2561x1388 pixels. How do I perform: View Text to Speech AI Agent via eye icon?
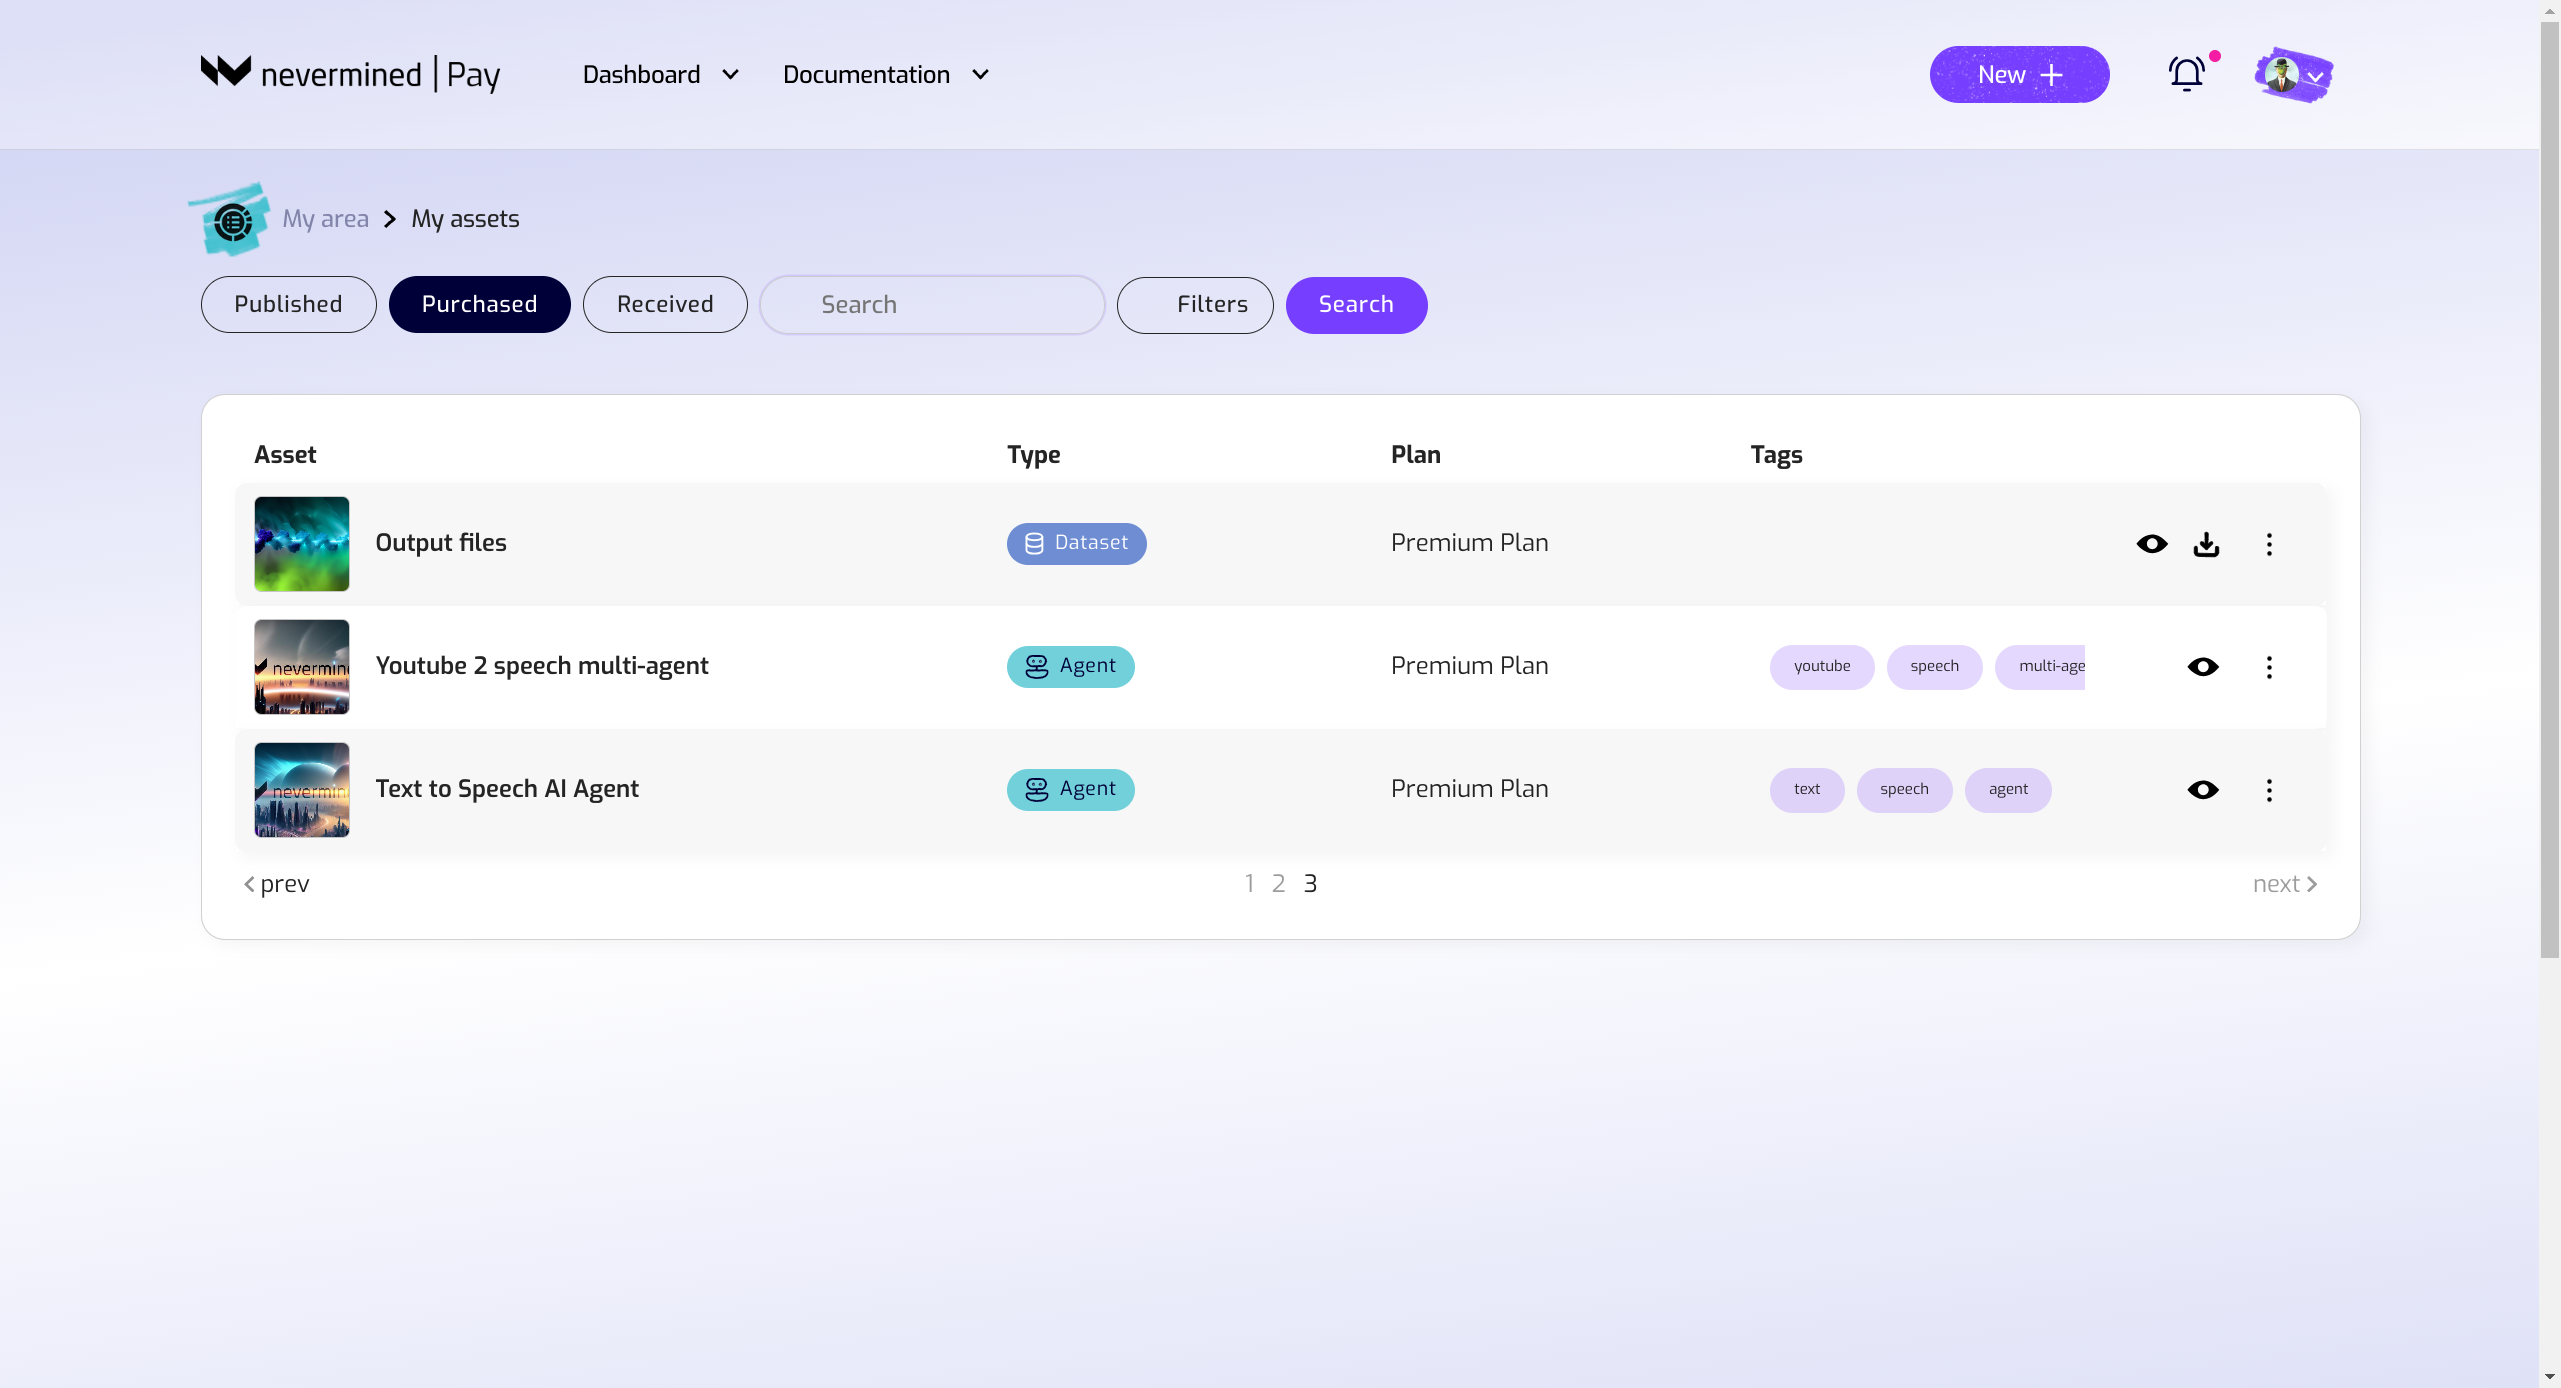[x=2203, y=790]
